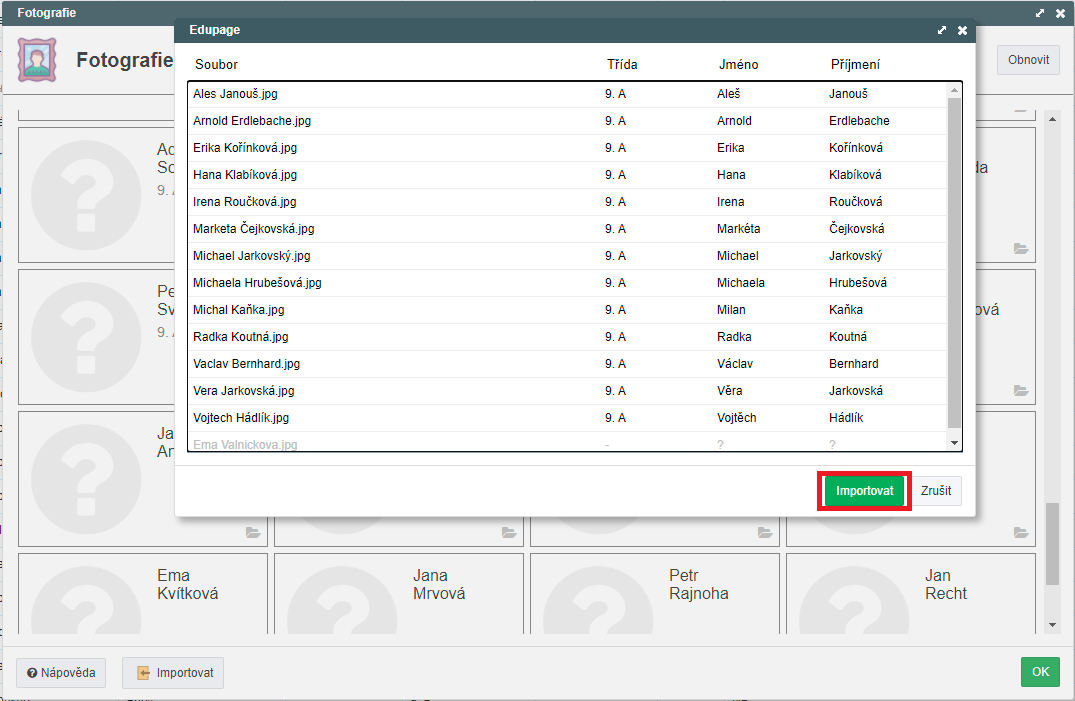This screenshot has width=1075, height=701.
Task: Close the Edupage dialog
Action: point(963,30)
